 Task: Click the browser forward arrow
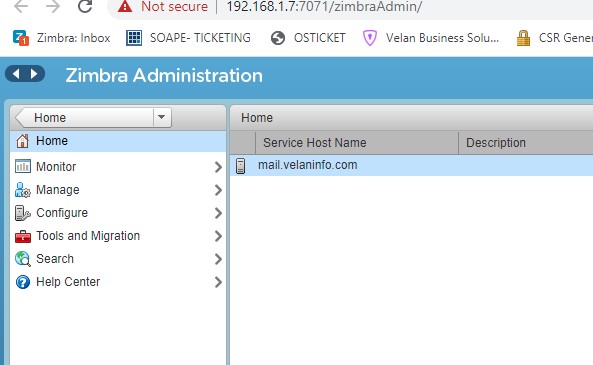(x=53, y=6)
